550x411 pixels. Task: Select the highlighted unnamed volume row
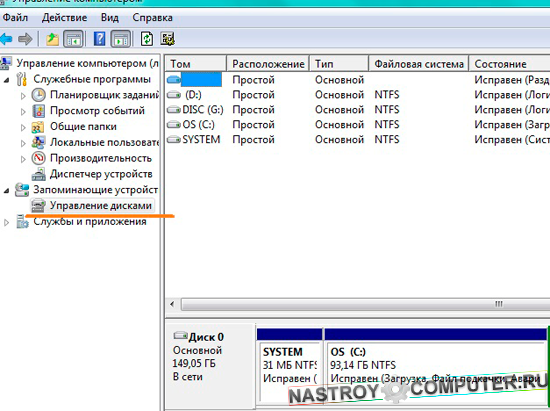pyautogui.click(x=357, y=80)
